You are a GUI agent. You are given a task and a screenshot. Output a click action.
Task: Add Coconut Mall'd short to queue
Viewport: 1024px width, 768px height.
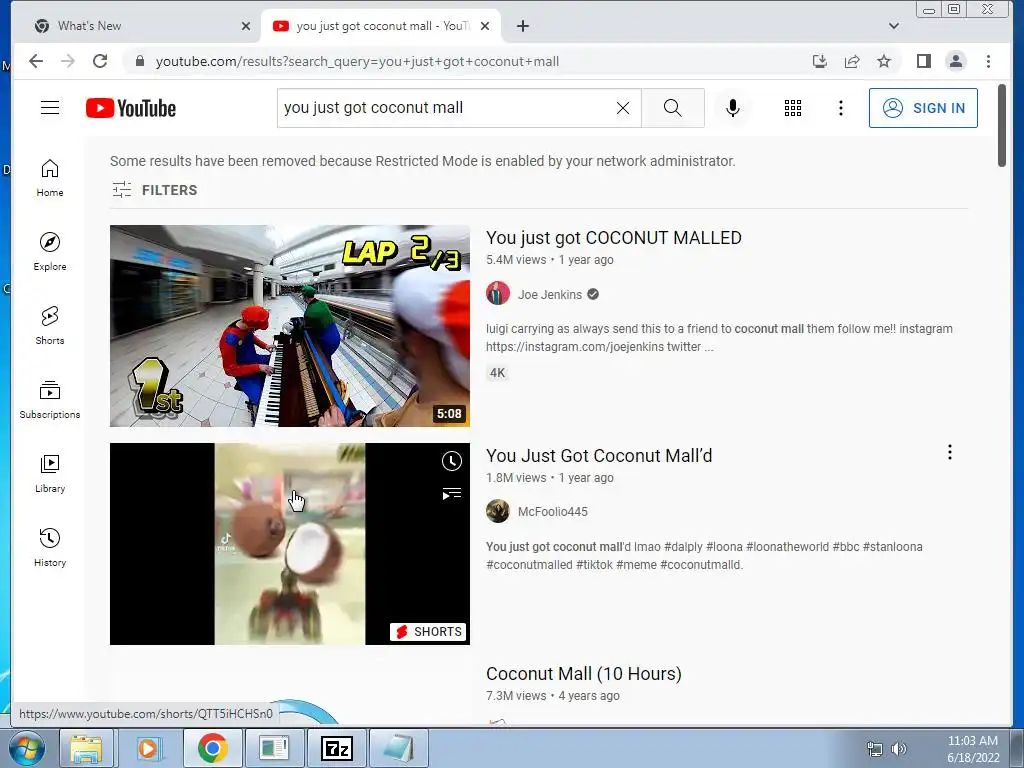click(451, 494)
